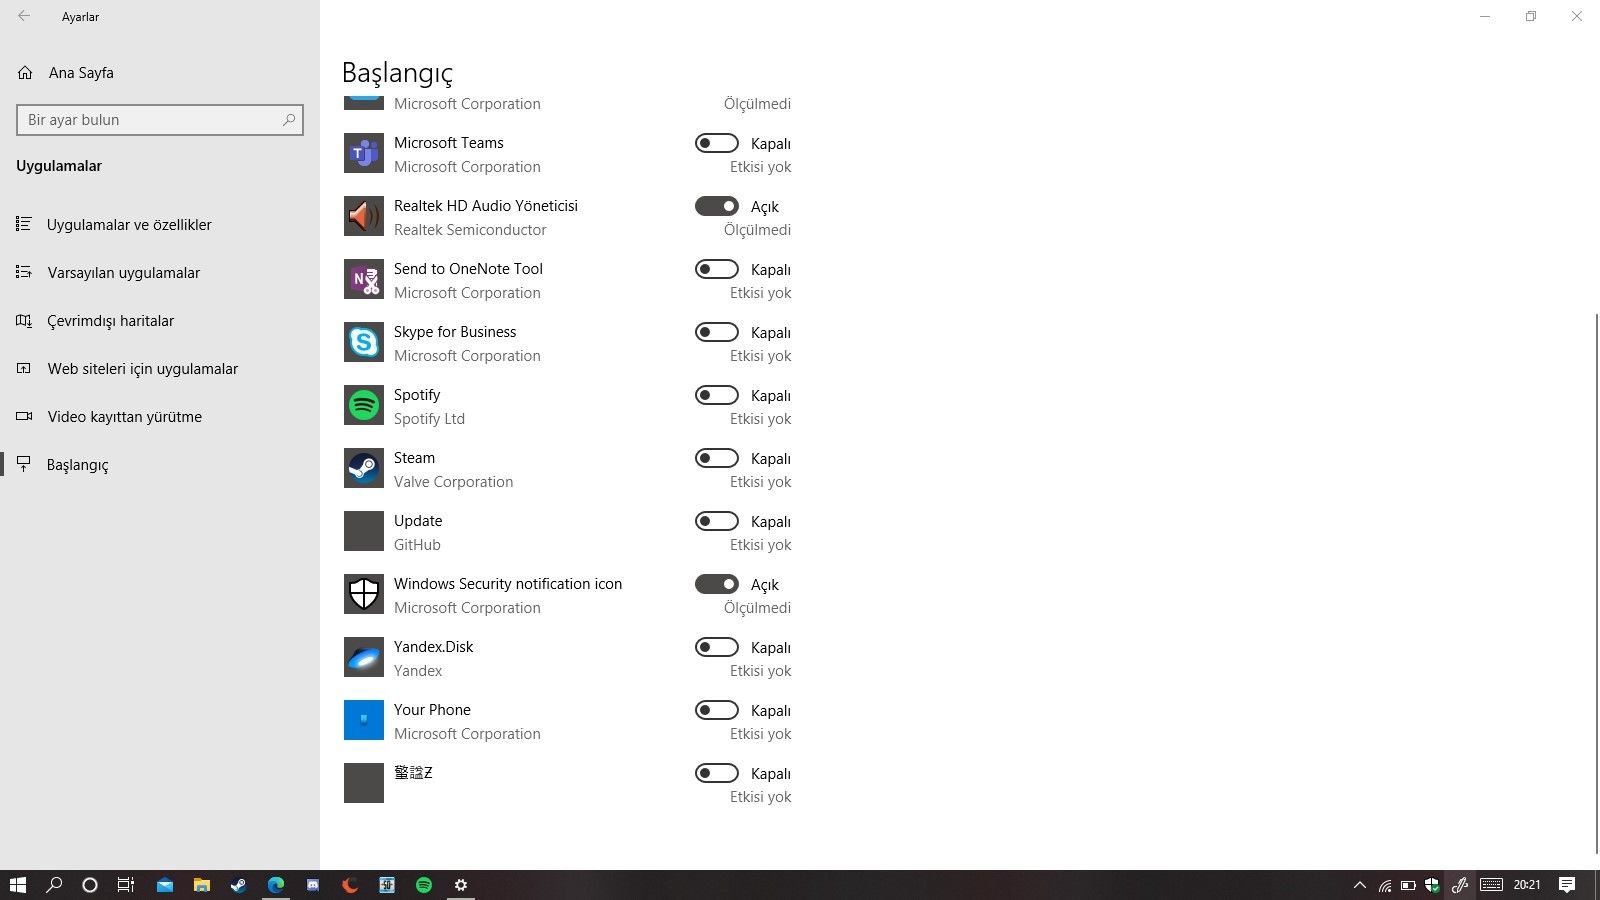The height and width of the screenshot is (900, 1600).
Task: Show hidden system tray icons chevron
Action: click(x=1359, y=885)
